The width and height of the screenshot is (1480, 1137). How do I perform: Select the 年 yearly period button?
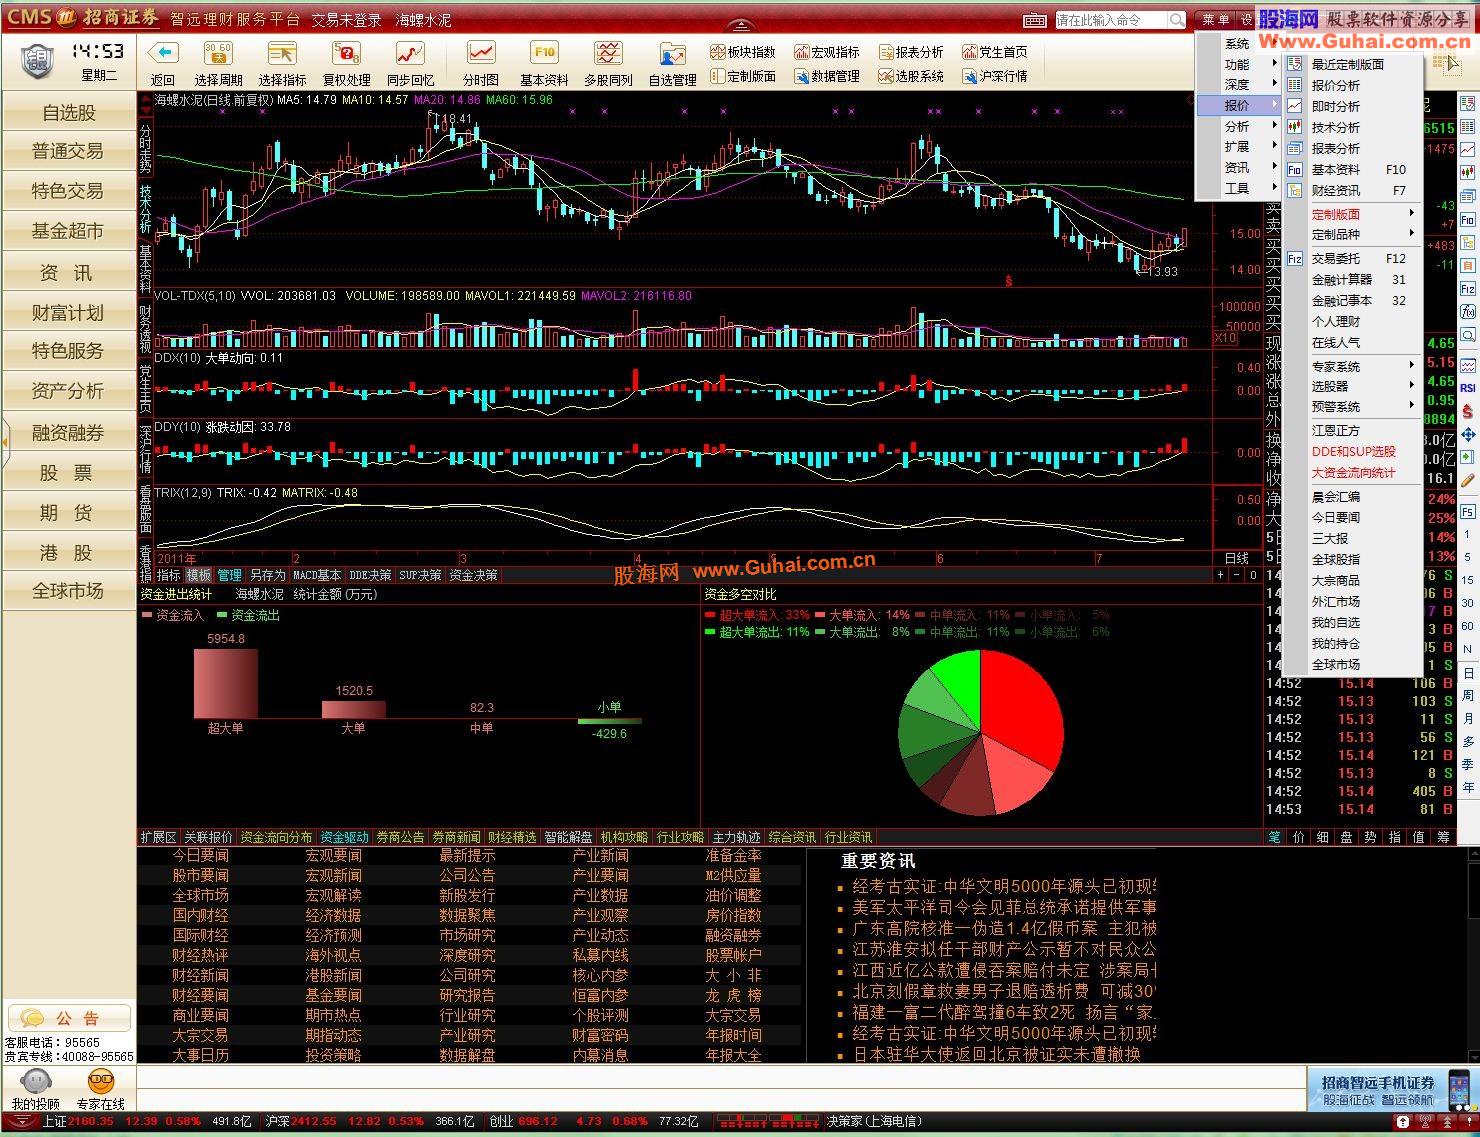tap(1468, 787)
